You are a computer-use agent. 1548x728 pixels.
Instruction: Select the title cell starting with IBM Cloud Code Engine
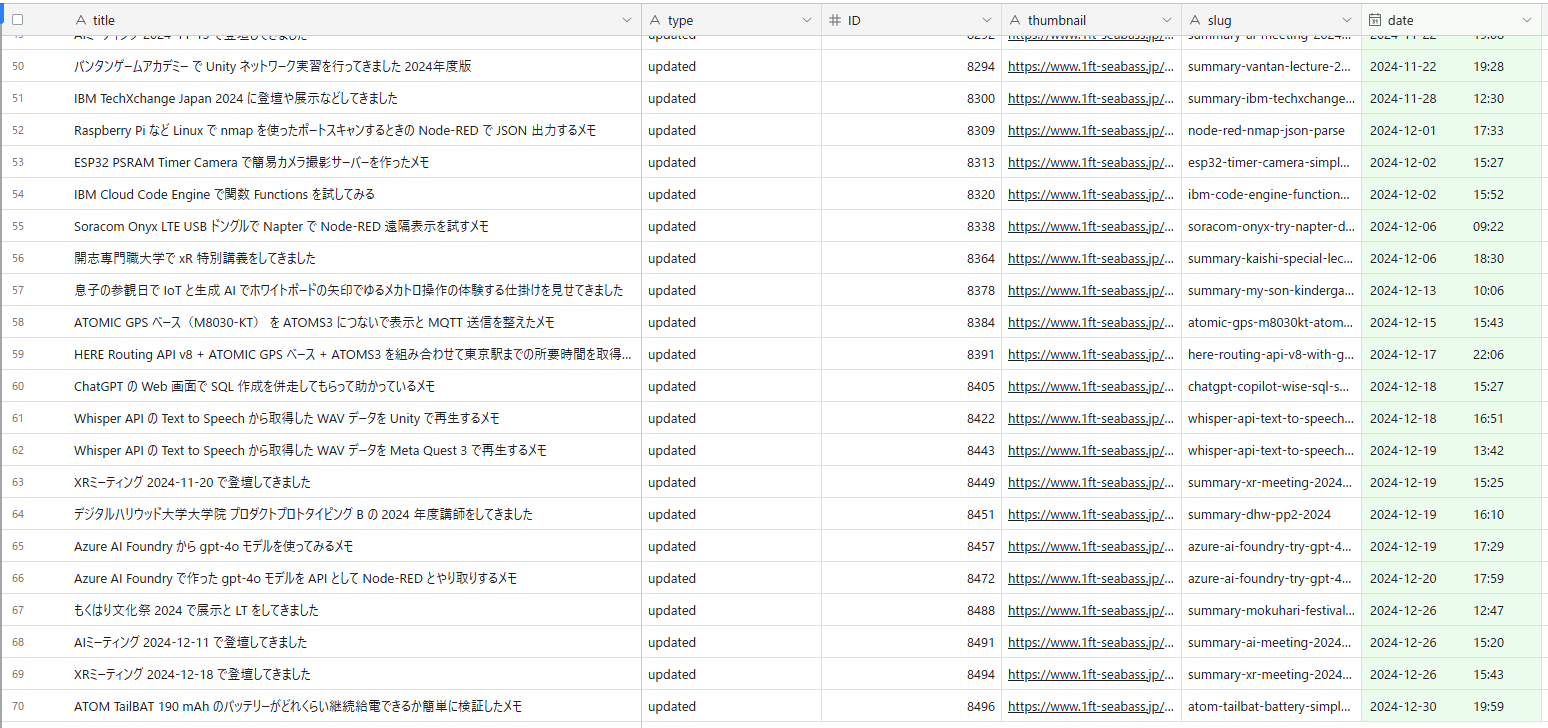tap(224, 195)
